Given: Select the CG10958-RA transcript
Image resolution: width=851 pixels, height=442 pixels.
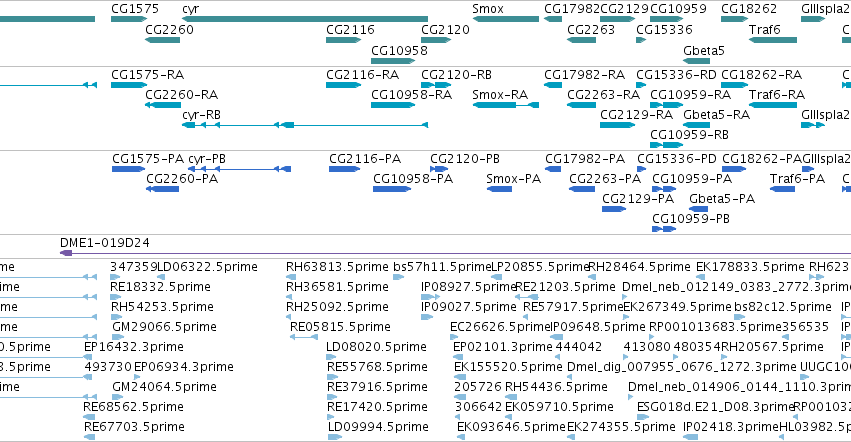Looking at the screenshot, I should click(393, 105).
